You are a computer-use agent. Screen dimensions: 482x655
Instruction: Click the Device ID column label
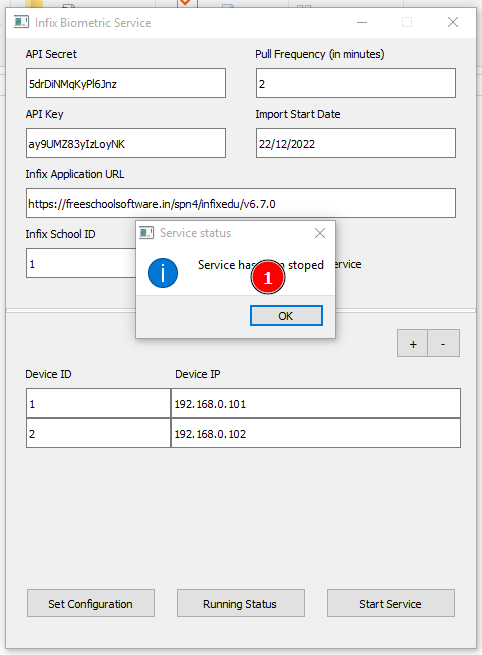click(x=48, y=374)
